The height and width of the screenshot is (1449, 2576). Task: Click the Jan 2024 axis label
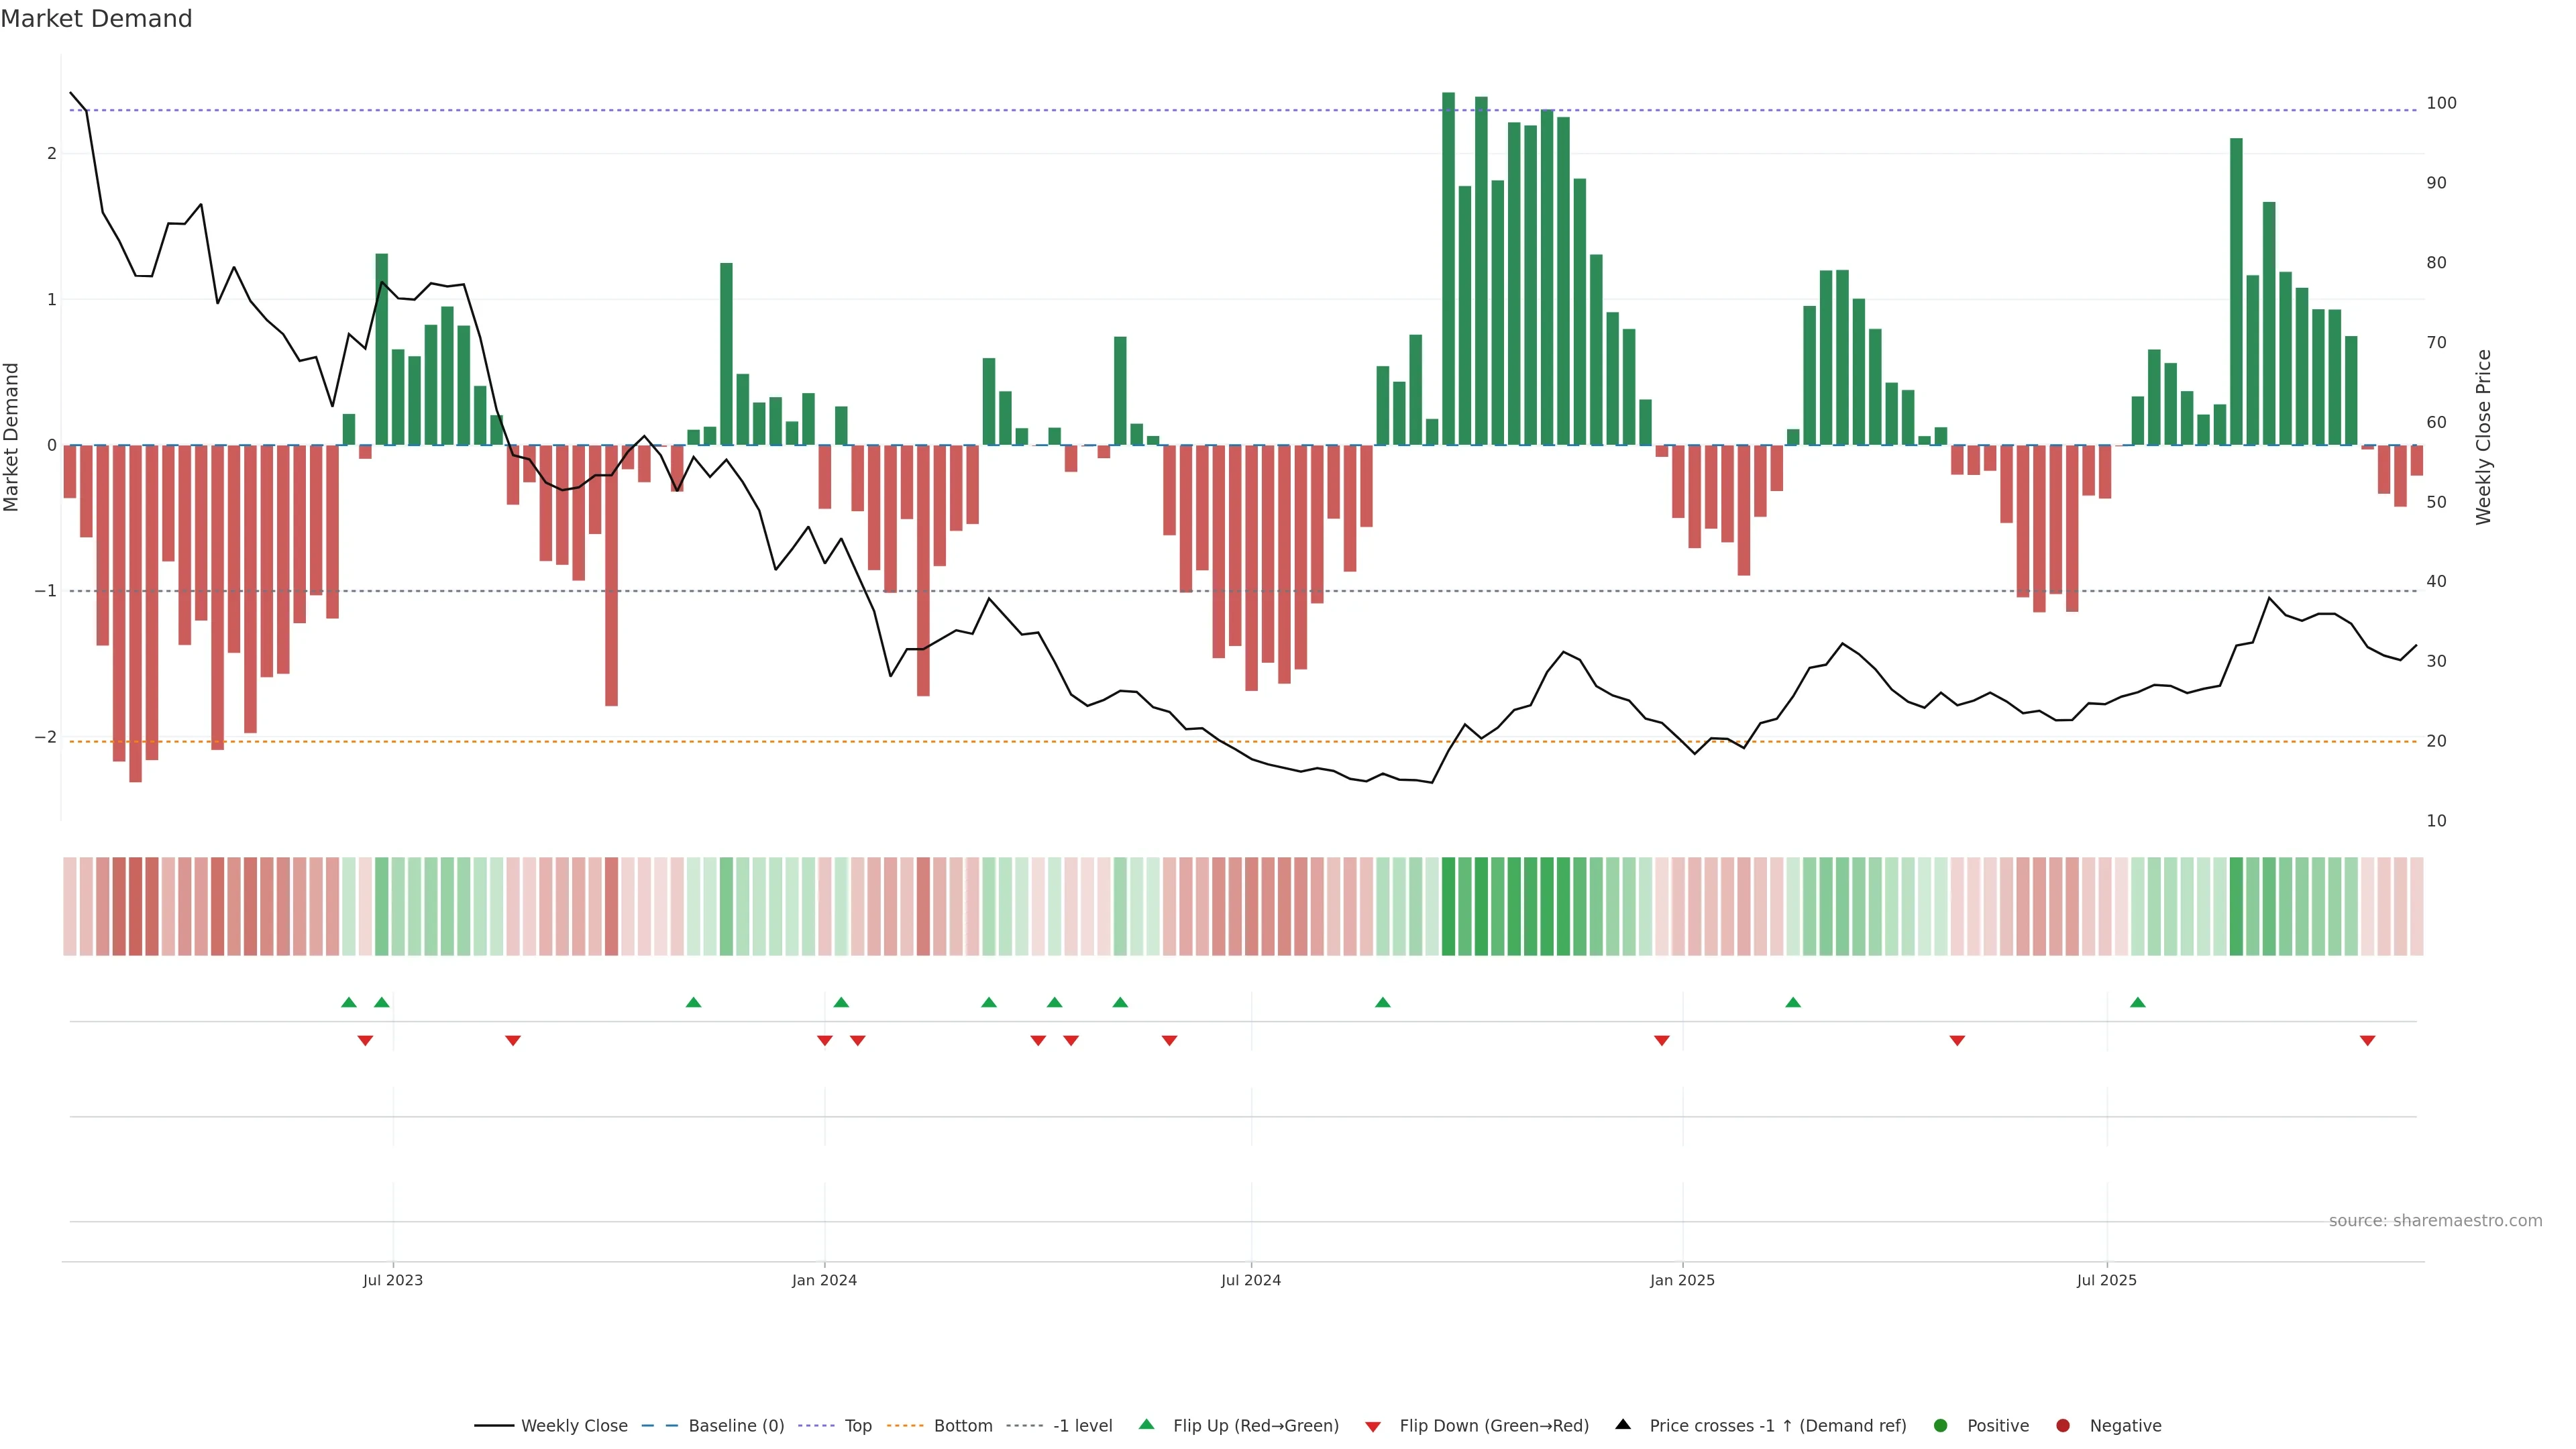pos(824,1280)
